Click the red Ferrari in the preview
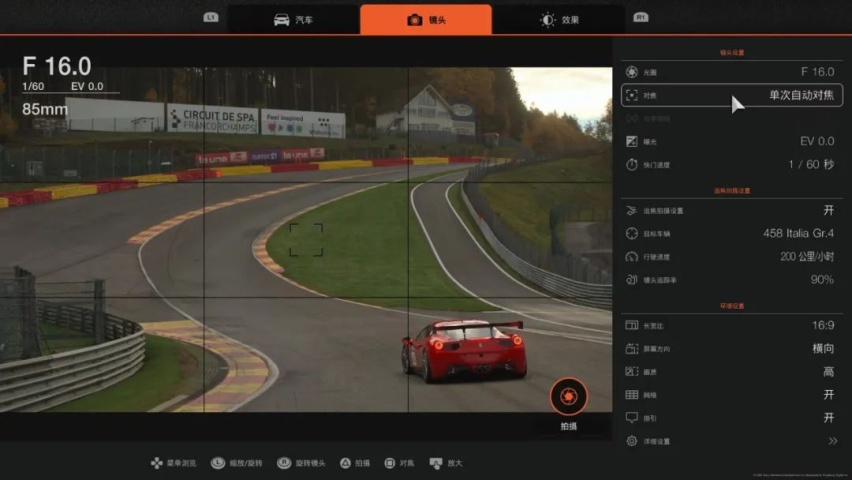 click(463, 350)
